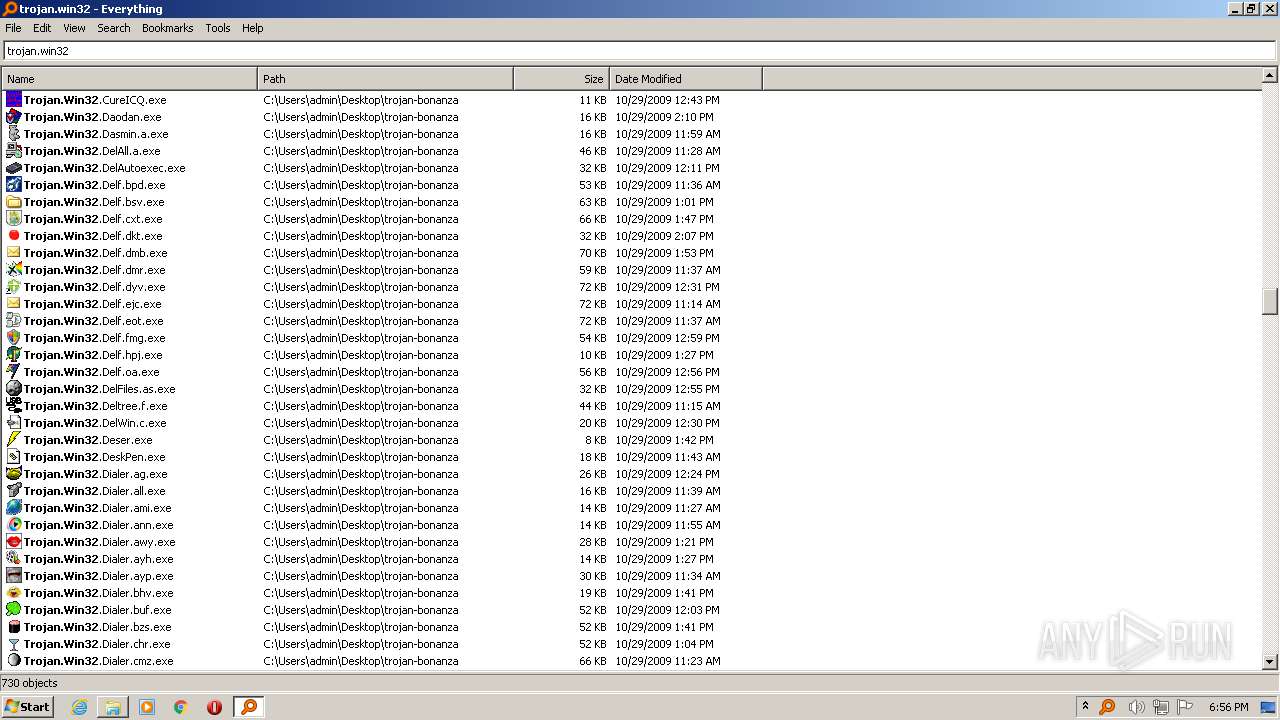The image size is (1280, 720).
Task: Open the File menu
Action: pyautogui.click(x=13, y=28)
